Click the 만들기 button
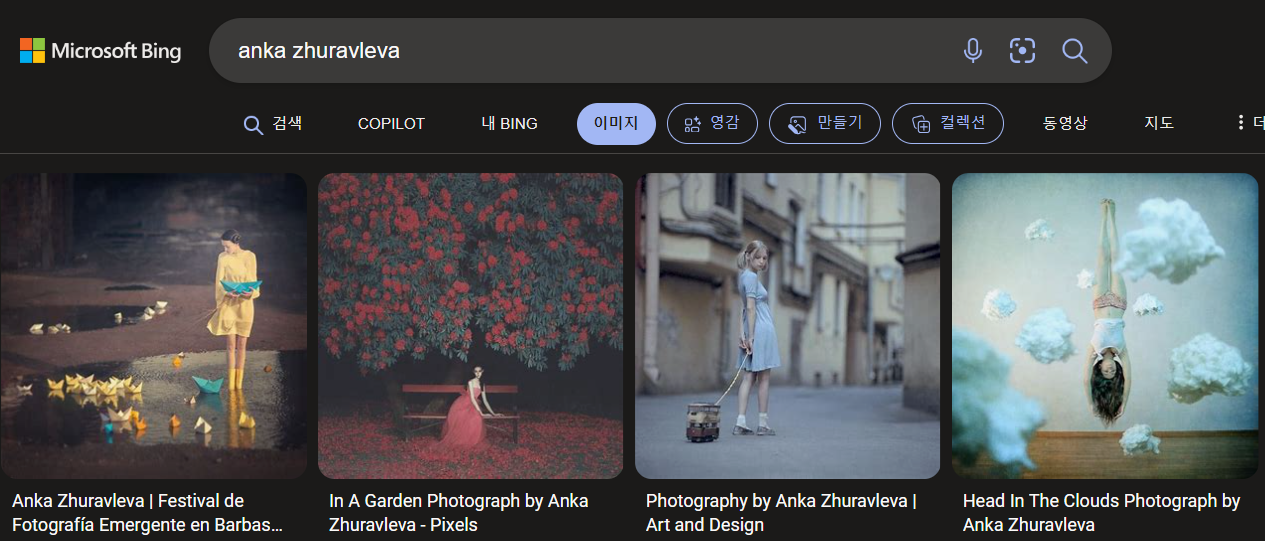Screen dimensions: 1265x541 coord(825,124)
